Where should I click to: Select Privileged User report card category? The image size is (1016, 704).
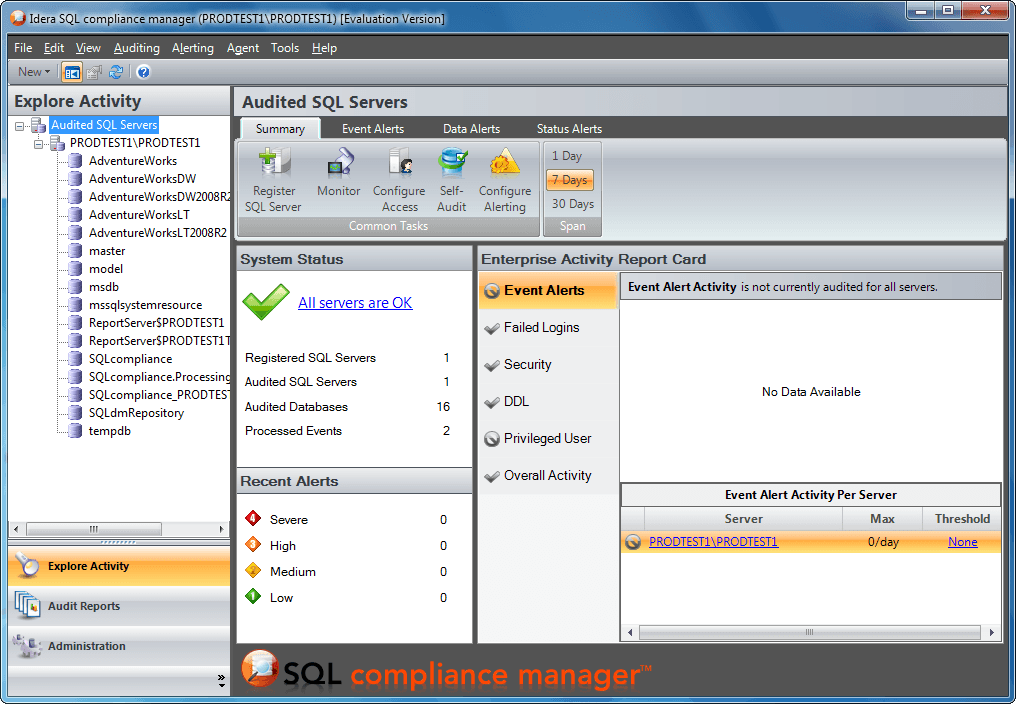coord(549,438)
